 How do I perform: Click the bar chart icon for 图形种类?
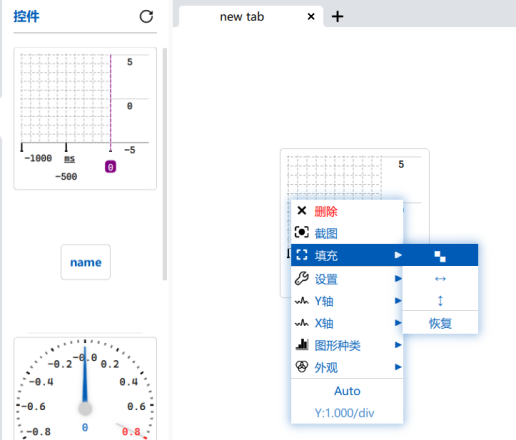302,344
